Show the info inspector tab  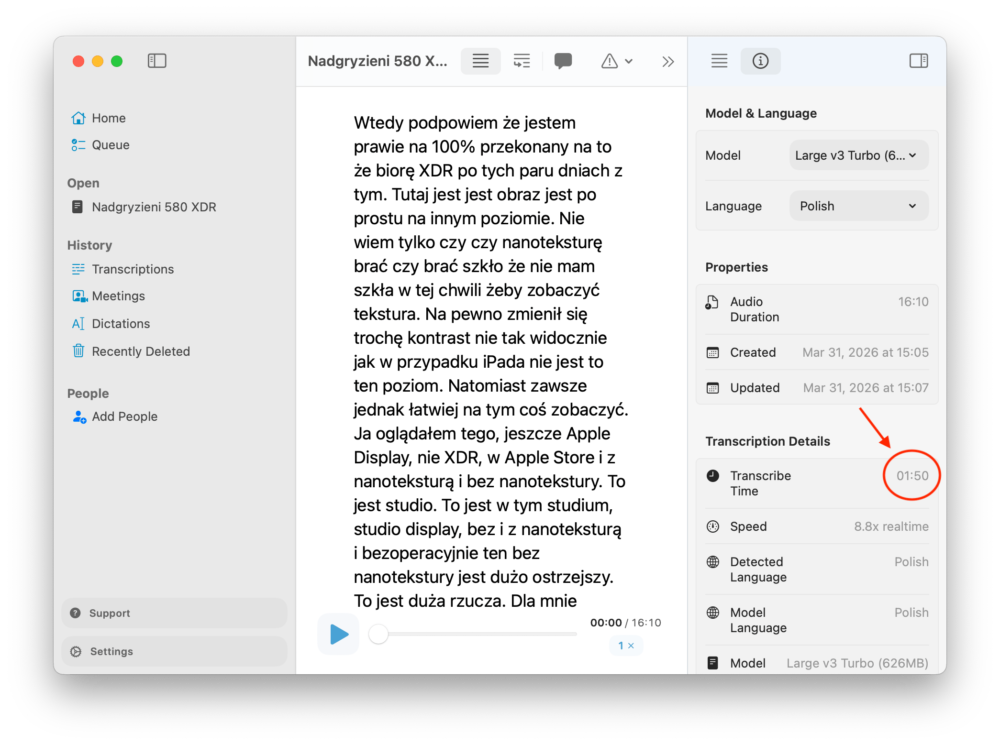760,61
